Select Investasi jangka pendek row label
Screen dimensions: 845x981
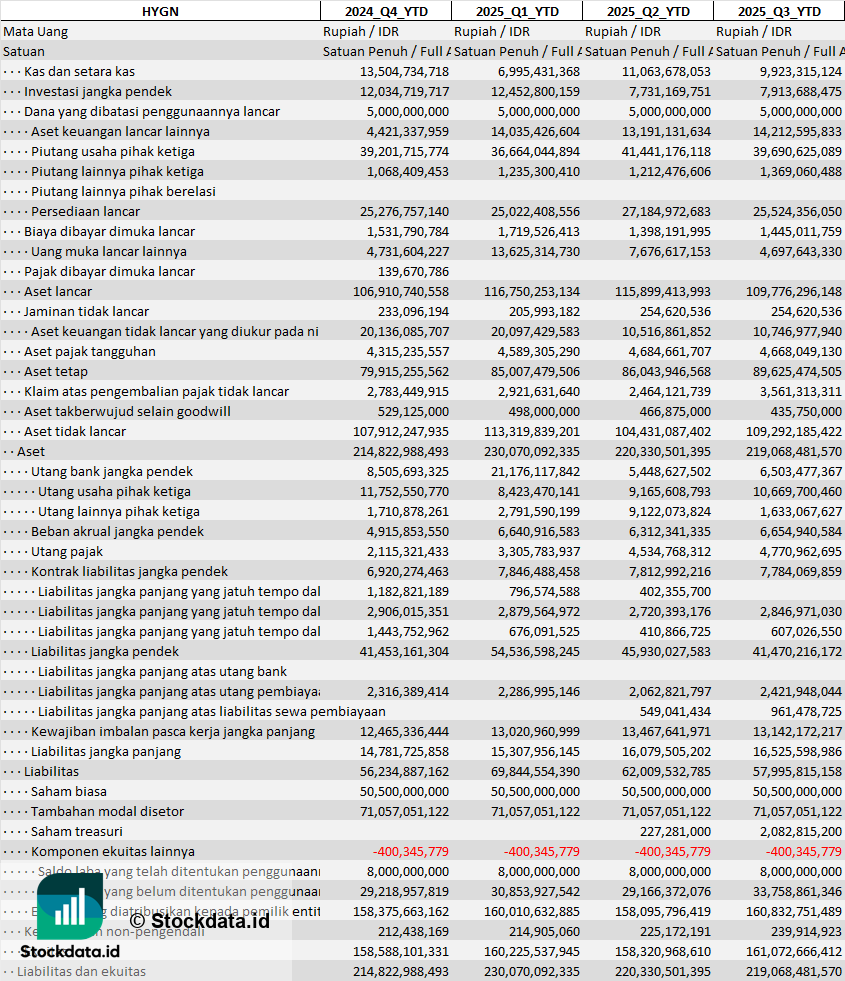tap(98, 91)
